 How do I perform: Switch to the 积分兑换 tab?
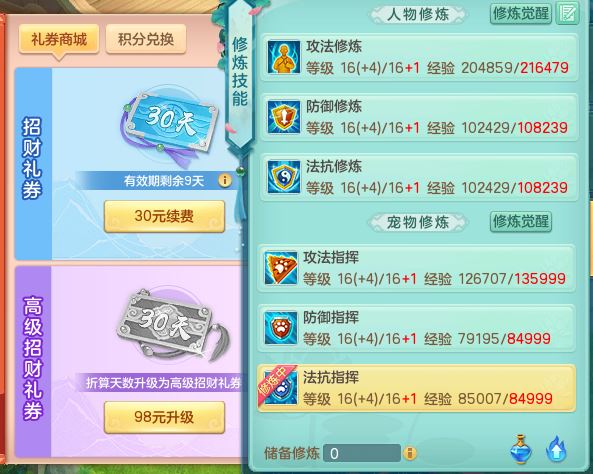click(x=146, y=39)
